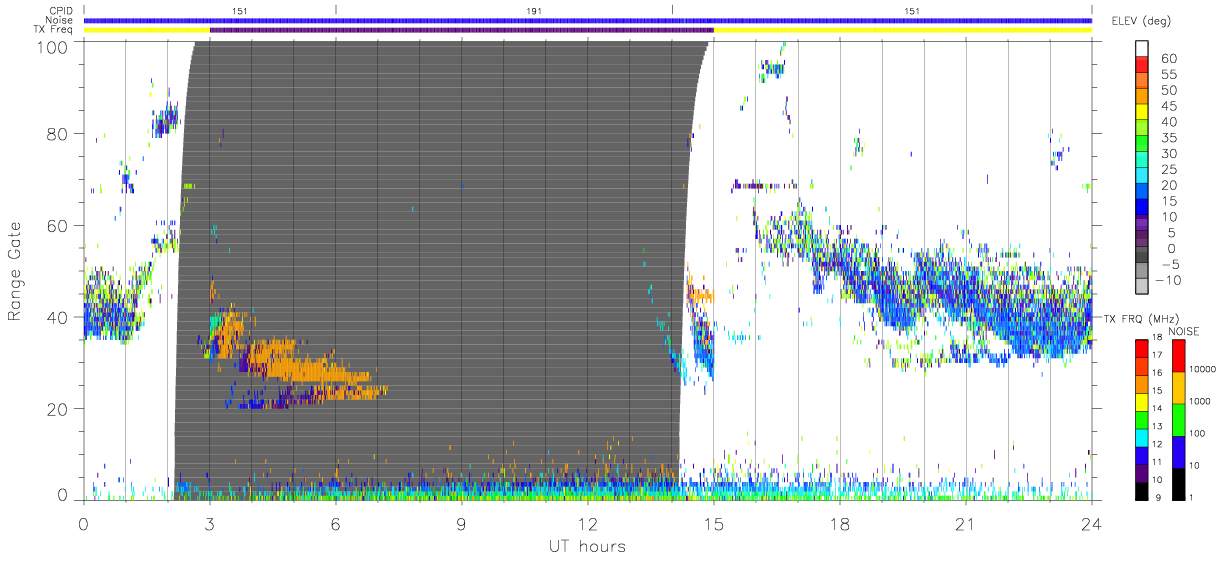
Task: Click the CPID row label
Action: (63, 11)
